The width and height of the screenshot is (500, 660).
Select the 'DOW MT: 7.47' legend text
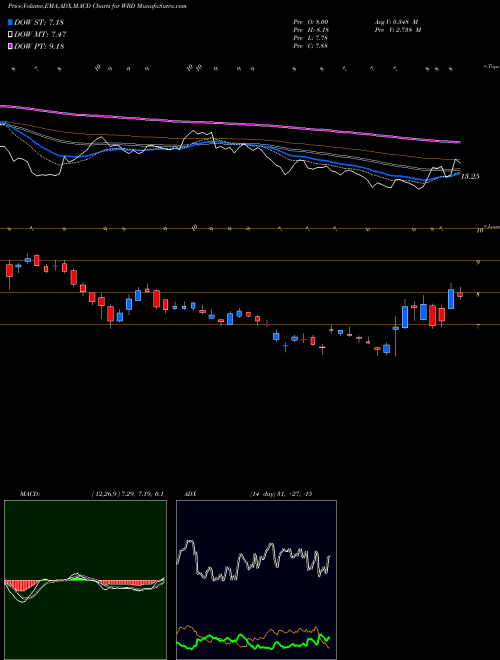click(x=40, y=35)
